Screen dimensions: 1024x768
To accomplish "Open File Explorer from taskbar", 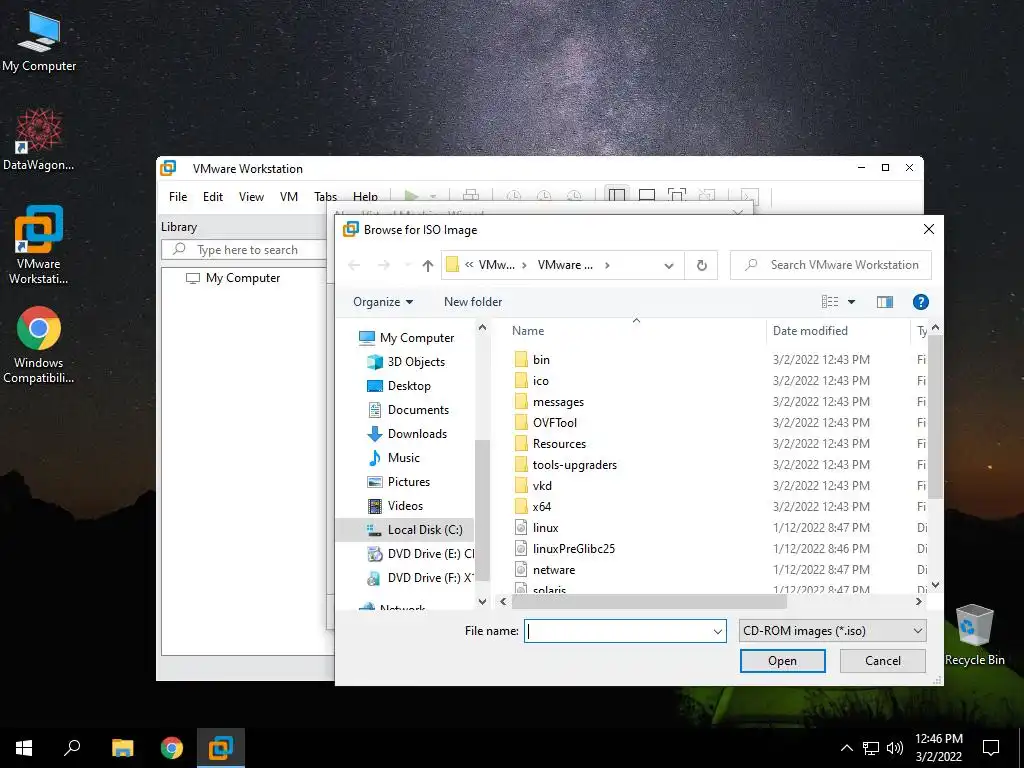I will (122, 748).
